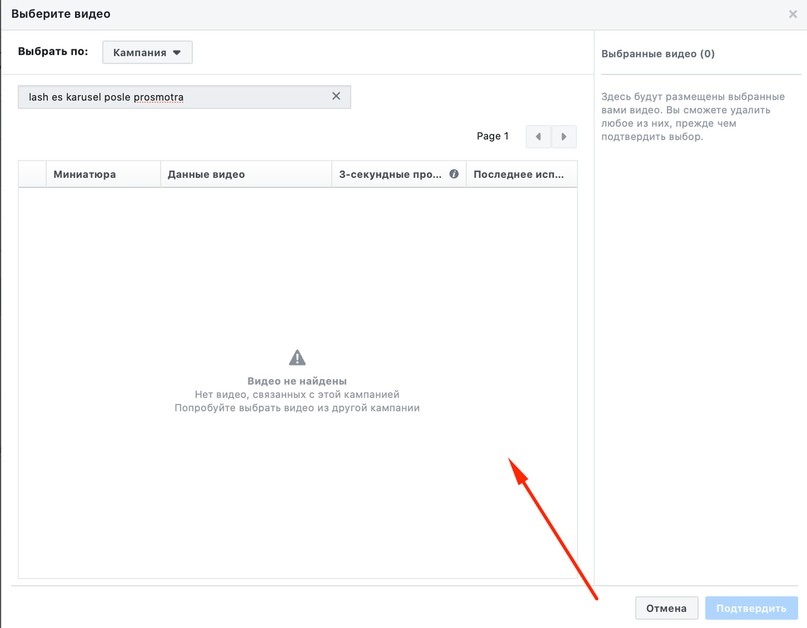Click the 3-секундные про... column header
This screenshot has height=628, width=807.
pyautogui.click(x=399, y=174)
